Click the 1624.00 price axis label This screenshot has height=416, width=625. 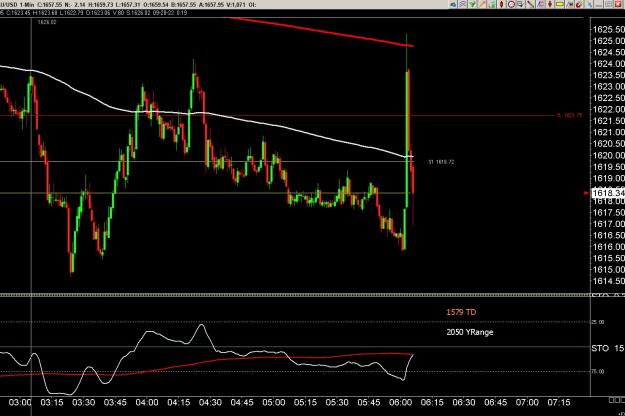tap(609, 64)
